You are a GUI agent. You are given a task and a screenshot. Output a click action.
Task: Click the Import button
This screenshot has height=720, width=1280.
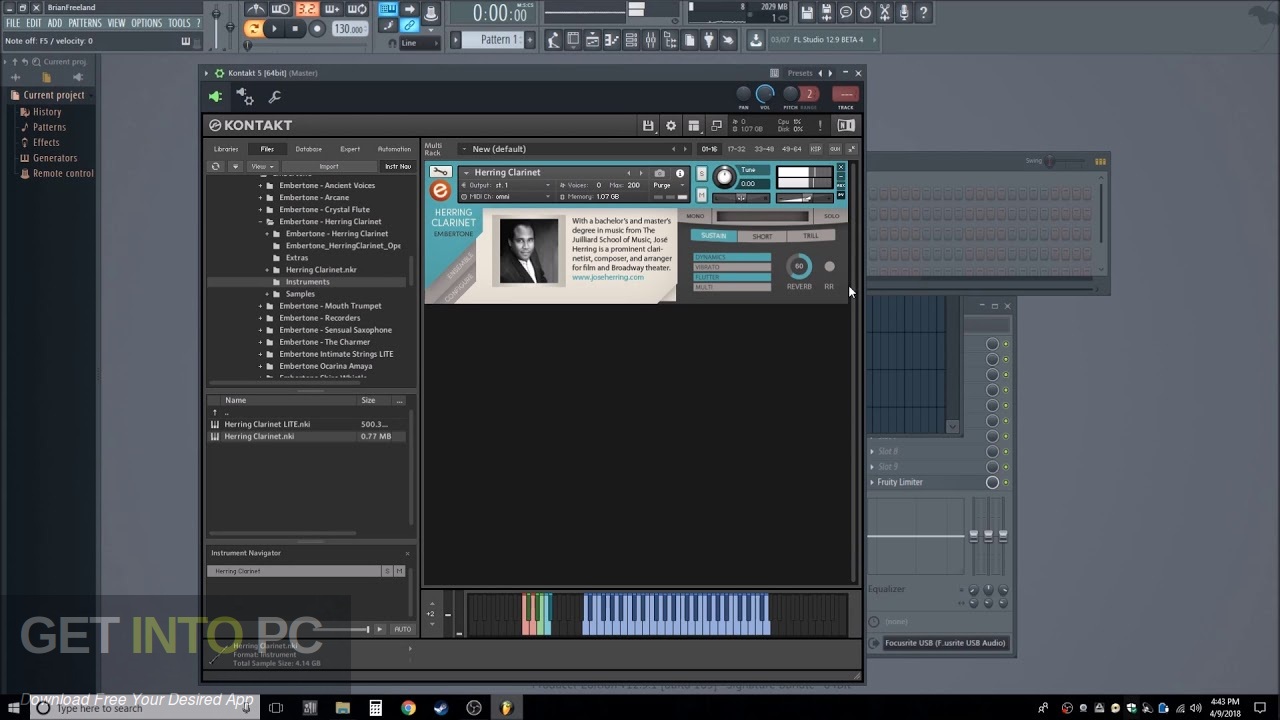coord(329,166)
